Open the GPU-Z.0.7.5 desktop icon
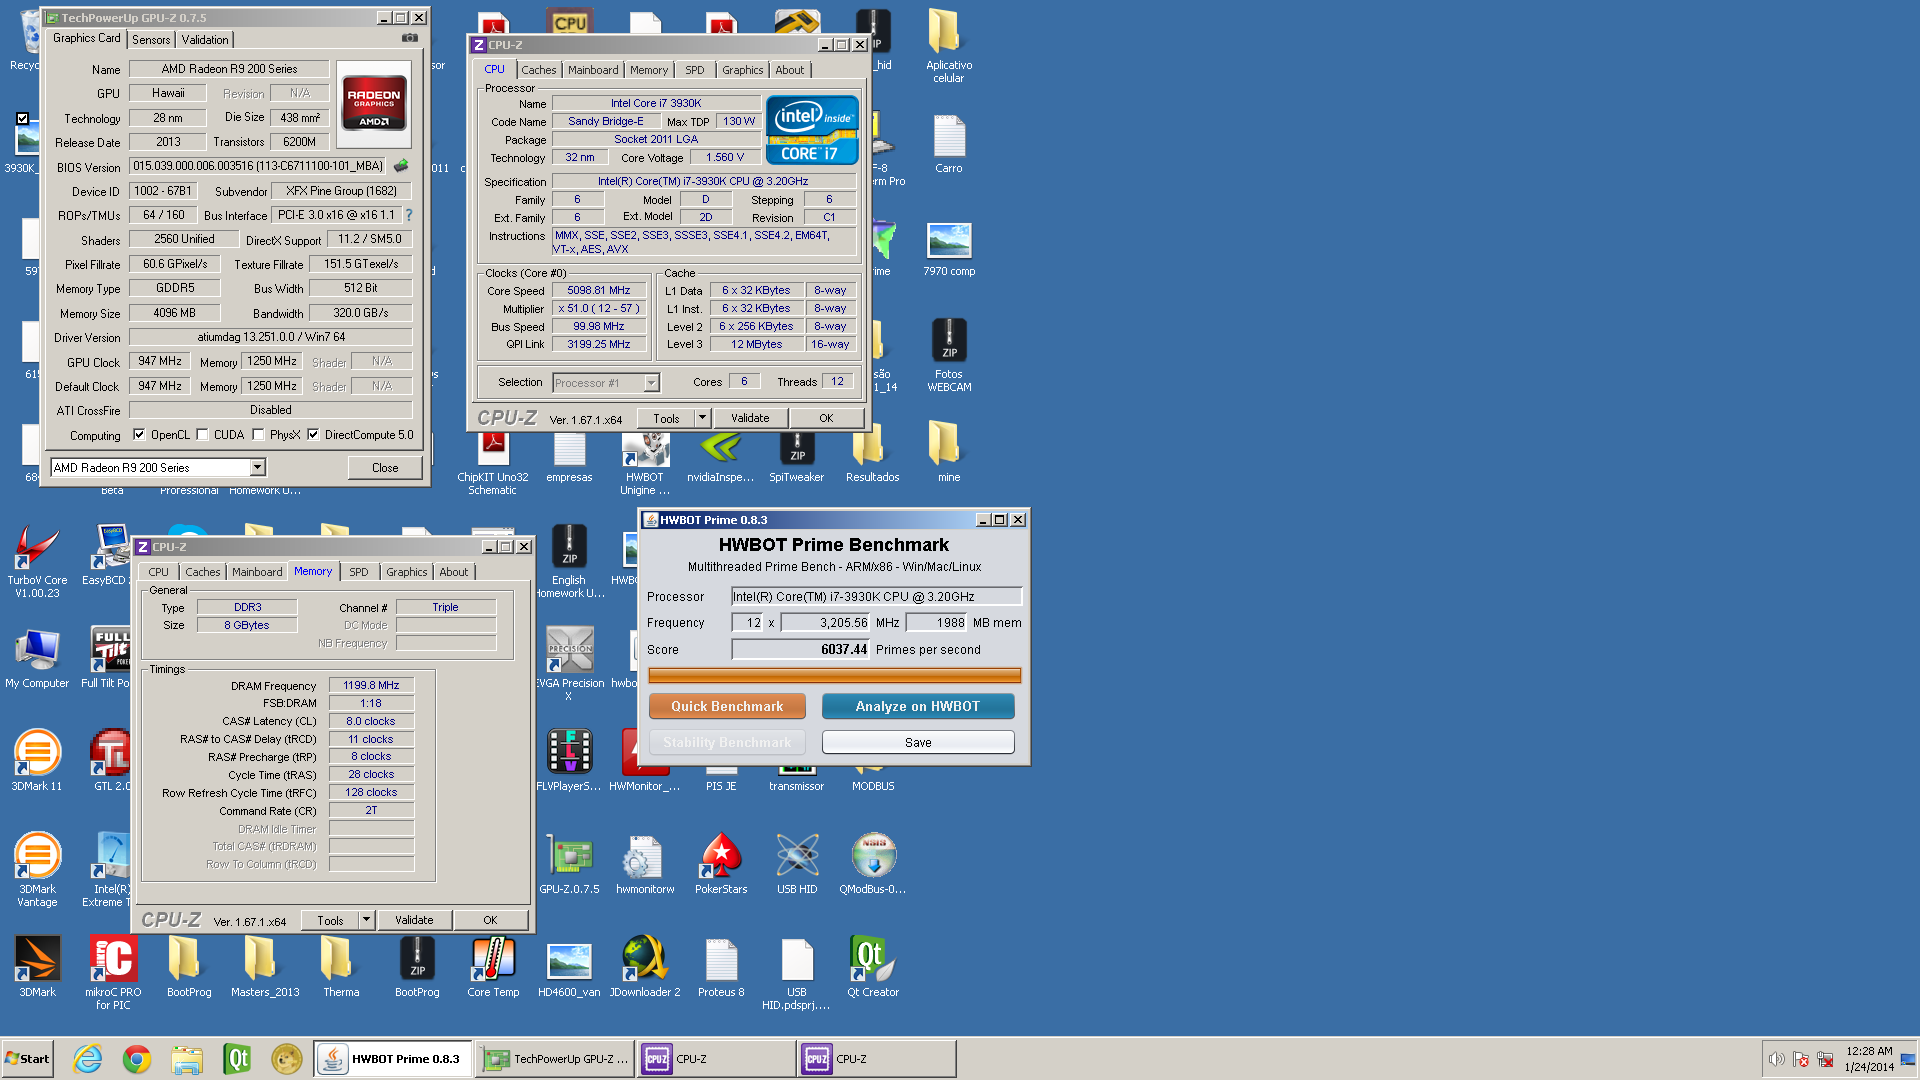This screenshot has width=1920, height=1080. point(569,864)
